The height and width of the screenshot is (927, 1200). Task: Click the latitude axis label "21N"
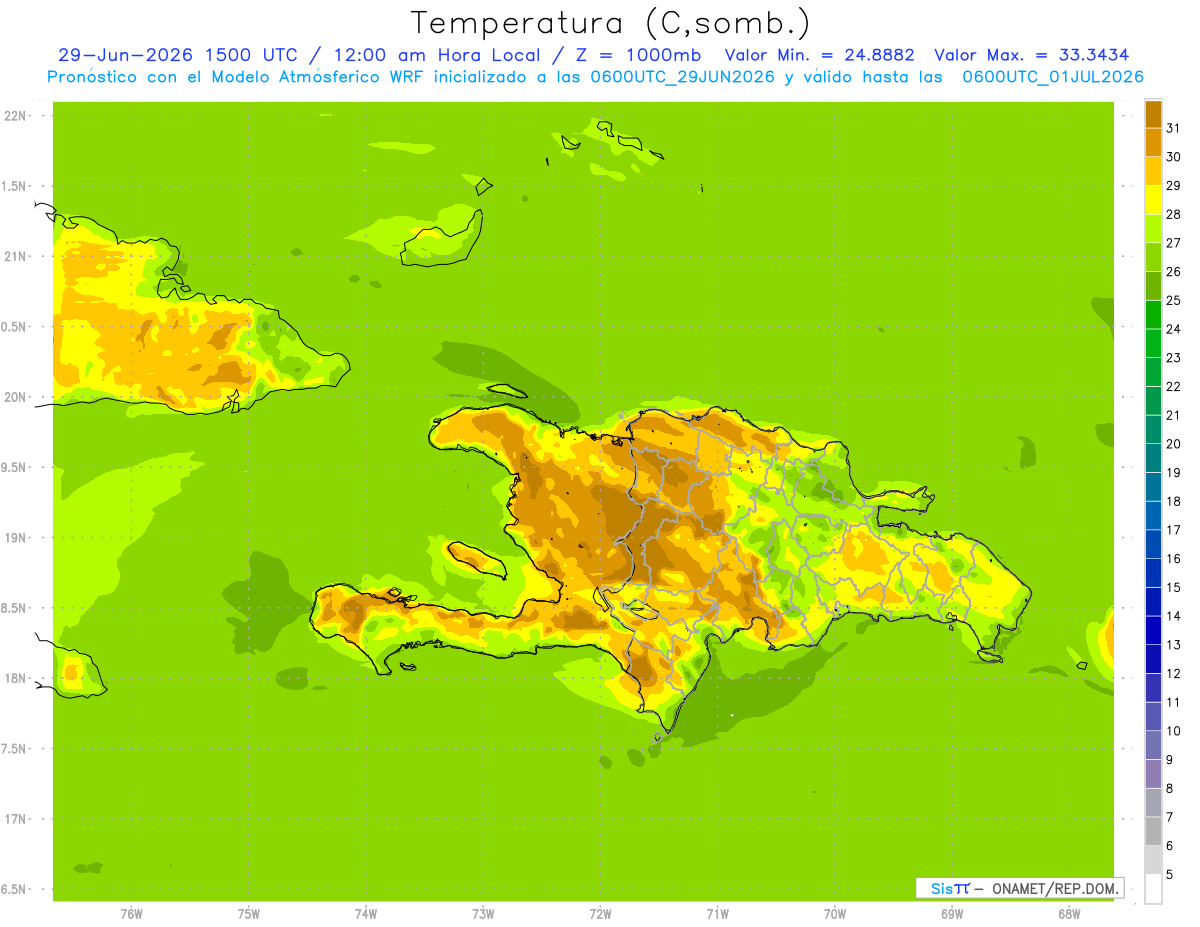(x=15, y=256)
